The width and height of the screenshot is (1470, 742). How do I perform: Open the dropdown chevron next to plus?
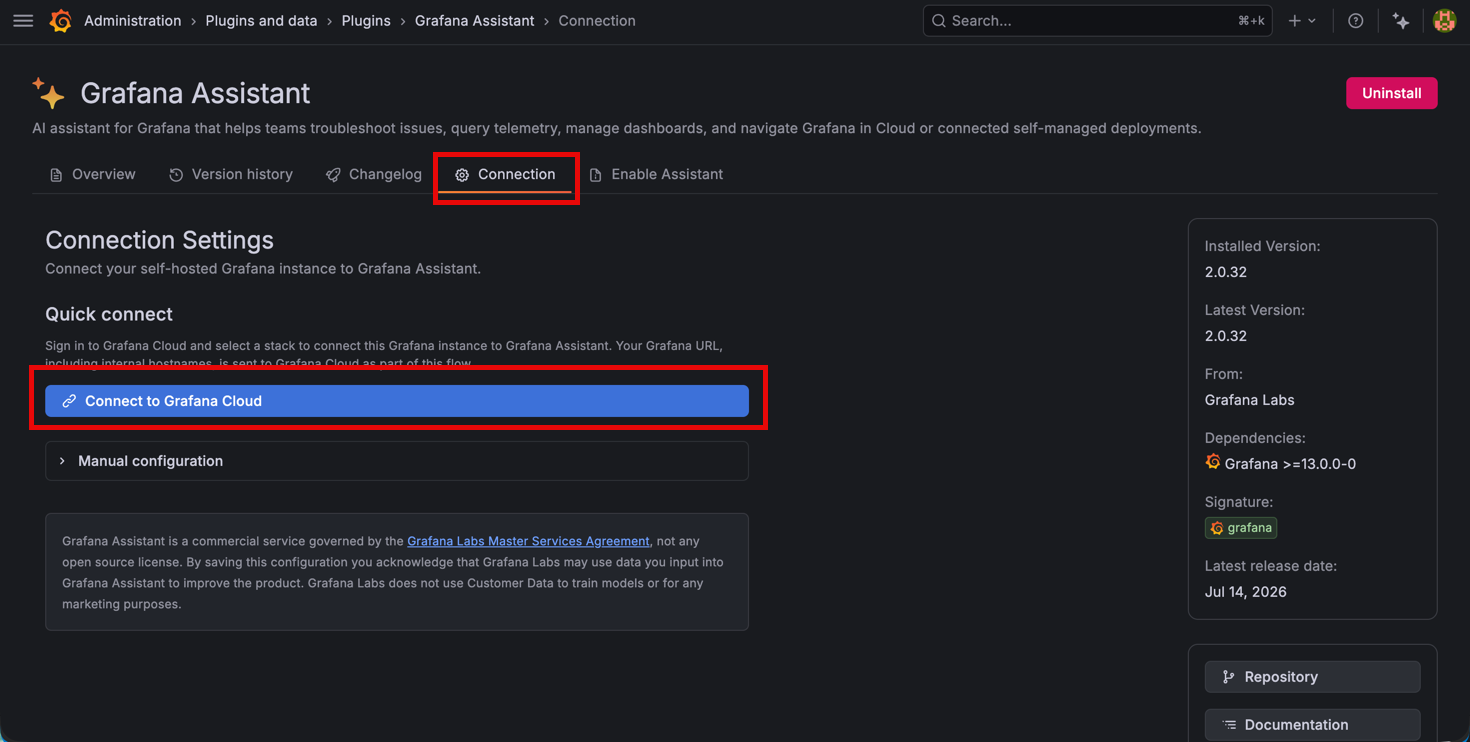[1312, 21]
